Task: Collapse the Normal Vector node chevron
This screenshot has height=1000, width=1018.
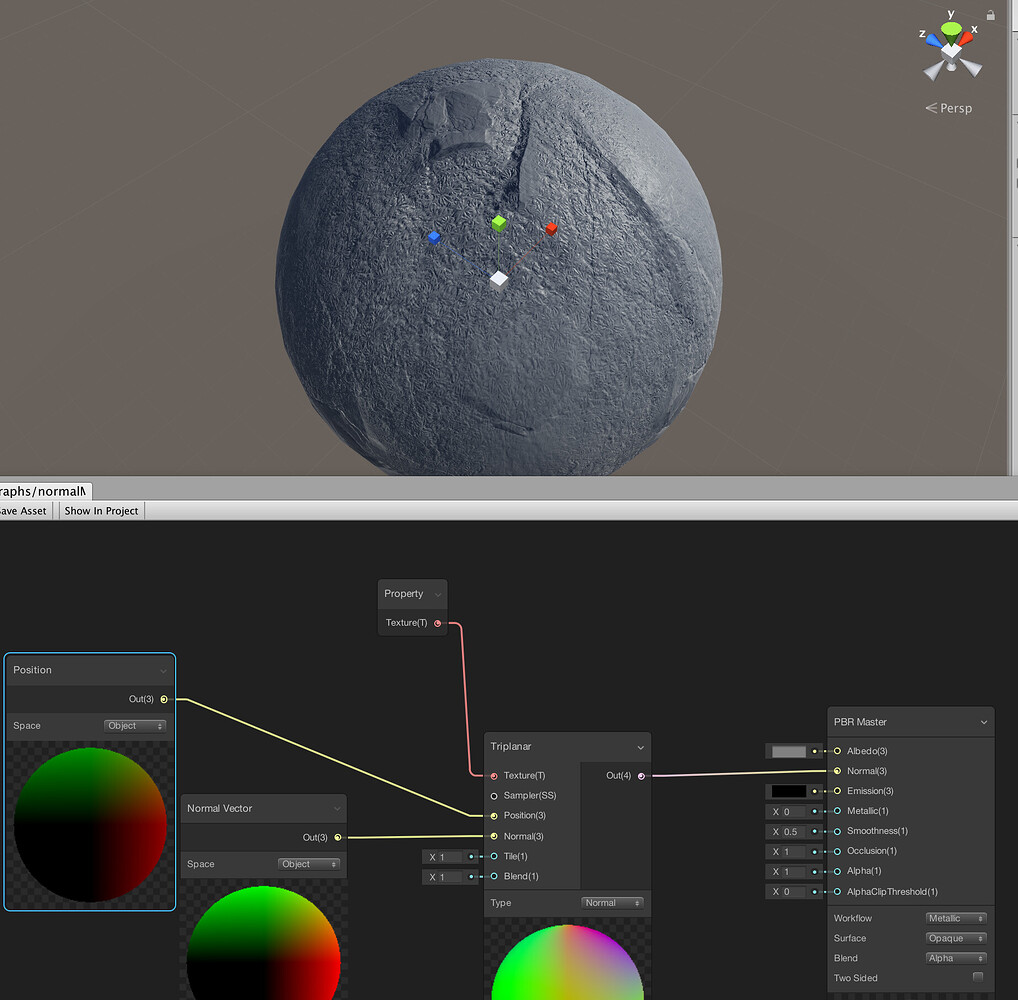Action: (337, 809)
